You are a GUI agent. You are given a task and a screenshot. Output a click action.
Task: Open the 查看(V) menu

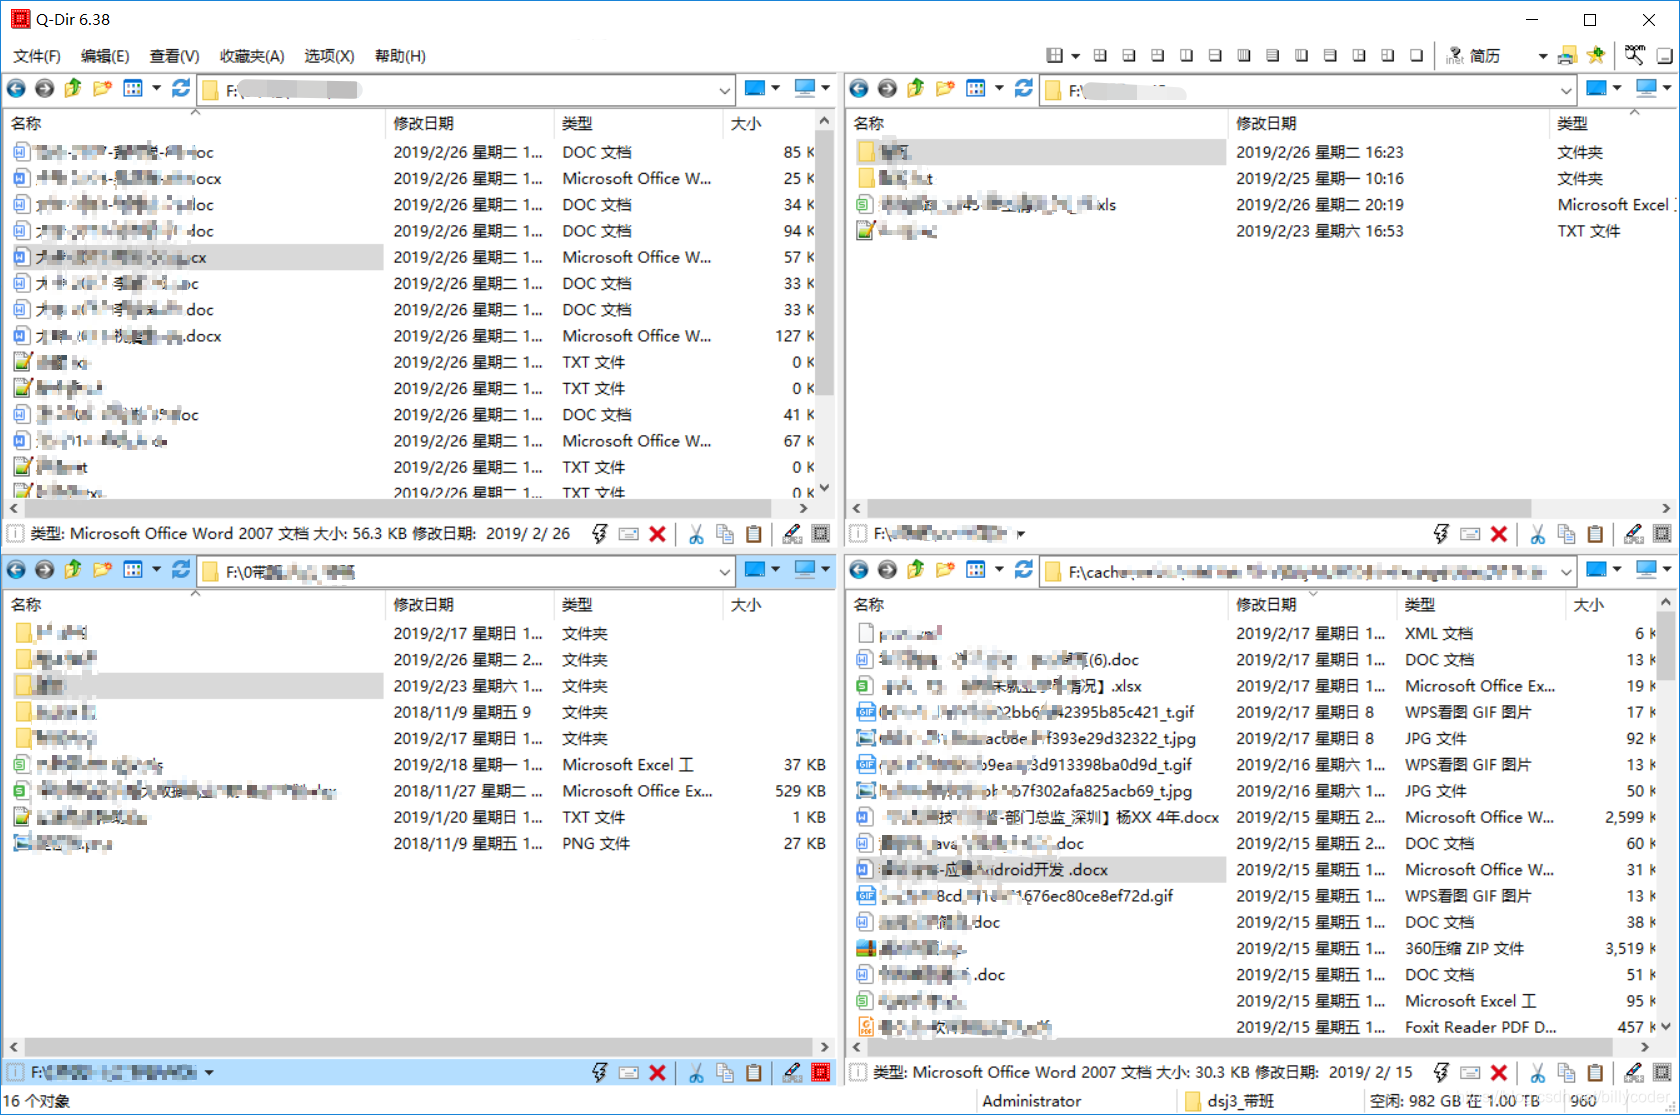(174, 56)
